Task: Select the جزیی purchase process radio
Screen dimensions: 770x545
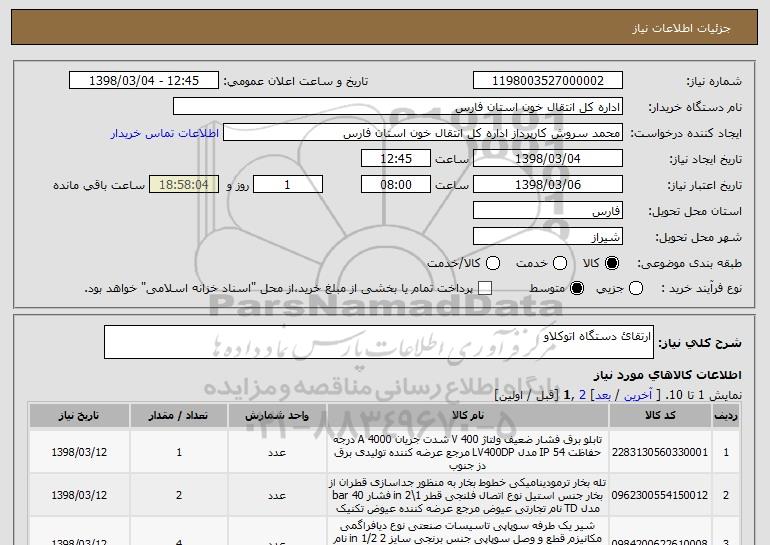Action: pos(635,288)
